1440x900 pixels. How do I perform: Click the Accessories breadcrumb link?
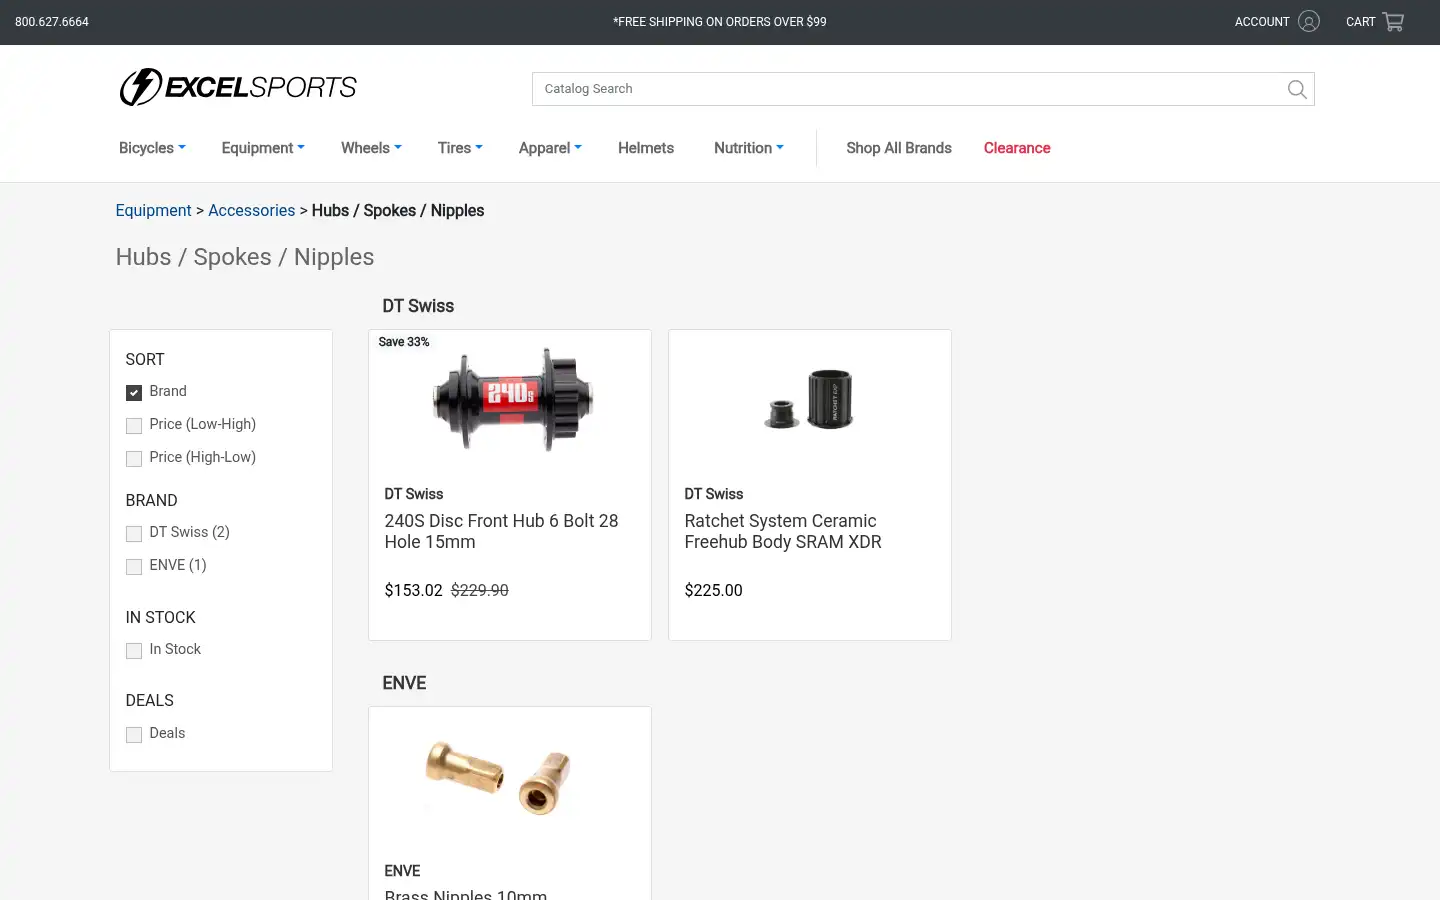click(x=251, y=210)
